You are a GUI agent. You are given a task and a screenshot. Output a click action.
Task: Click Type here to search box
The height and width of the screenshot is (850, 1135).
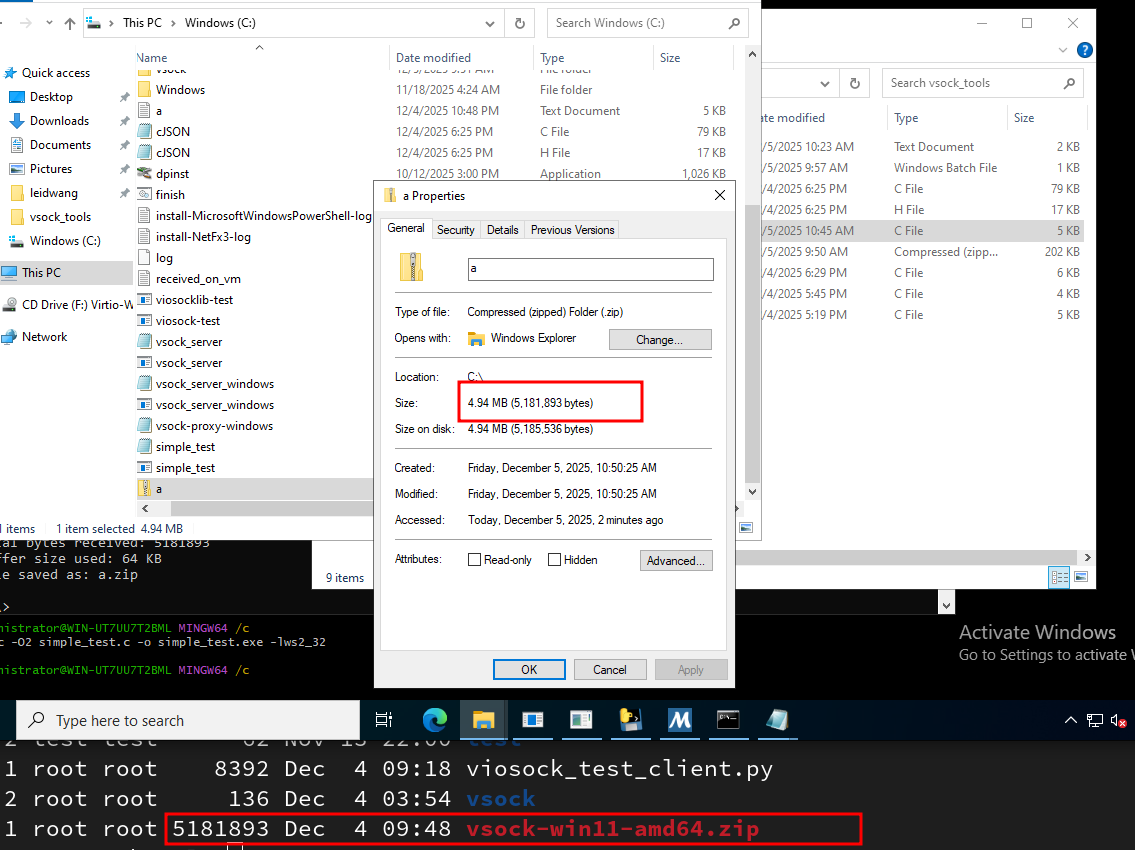point(188,720)
